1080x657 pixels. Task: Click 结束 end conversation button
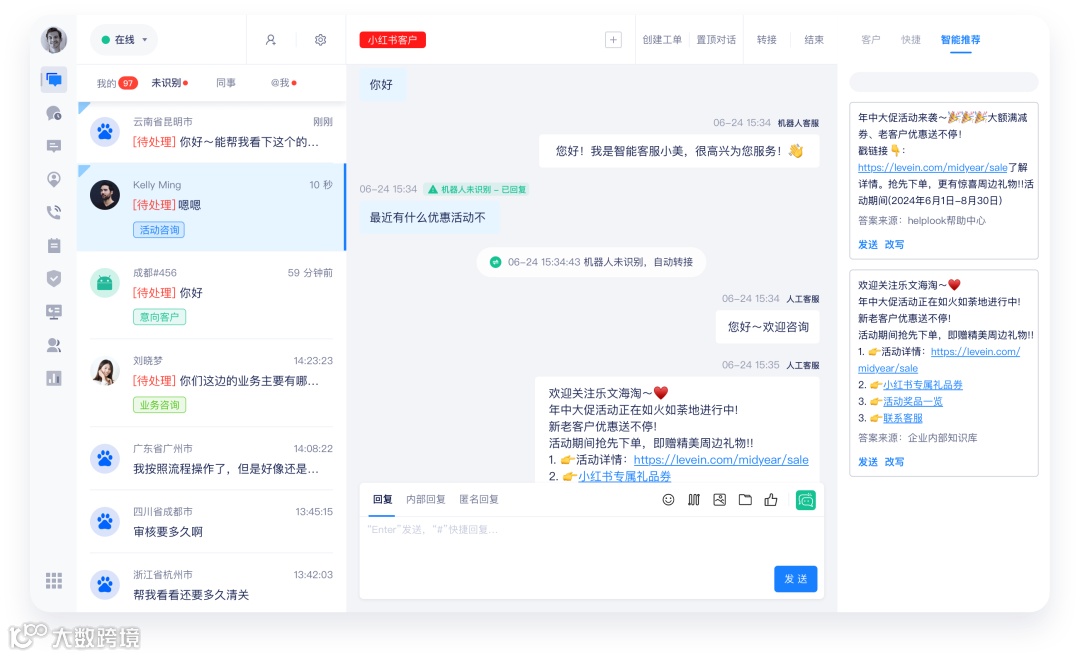[814, 40]
